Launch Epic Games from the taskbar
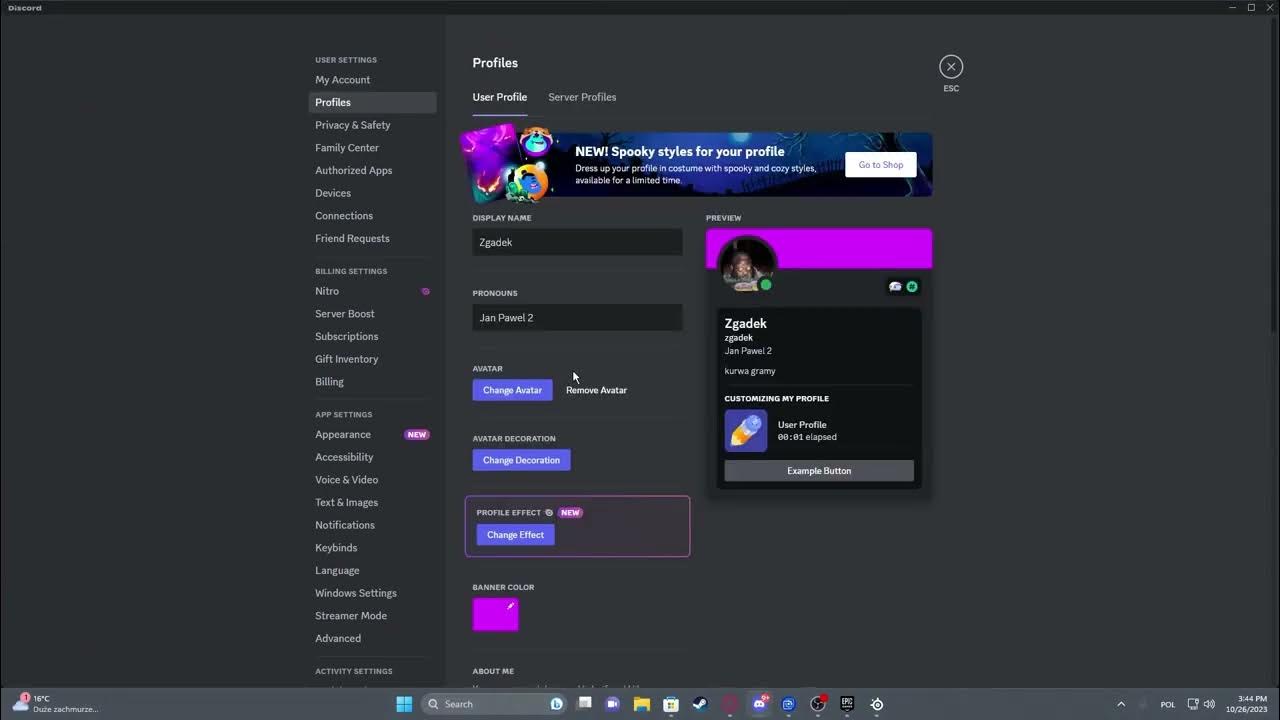Viewport: 1280px width, 720px height. [847, 704]
